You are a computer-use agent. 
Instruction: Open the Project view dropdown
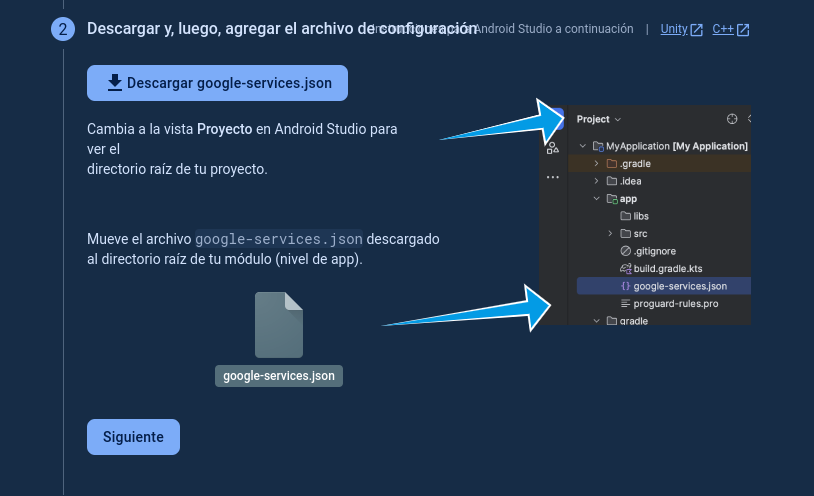(599, 119)
